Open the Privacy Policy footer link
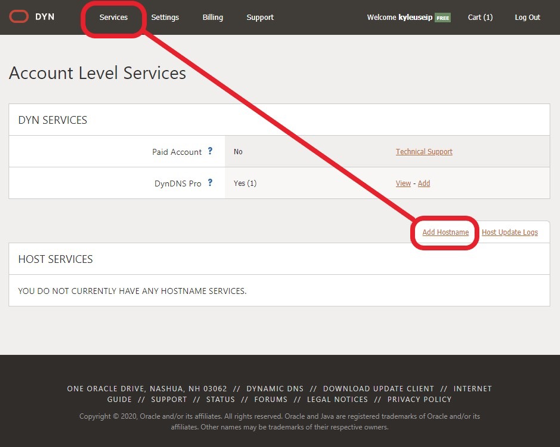This screenshot has width=560, height=447. point(420,399)
